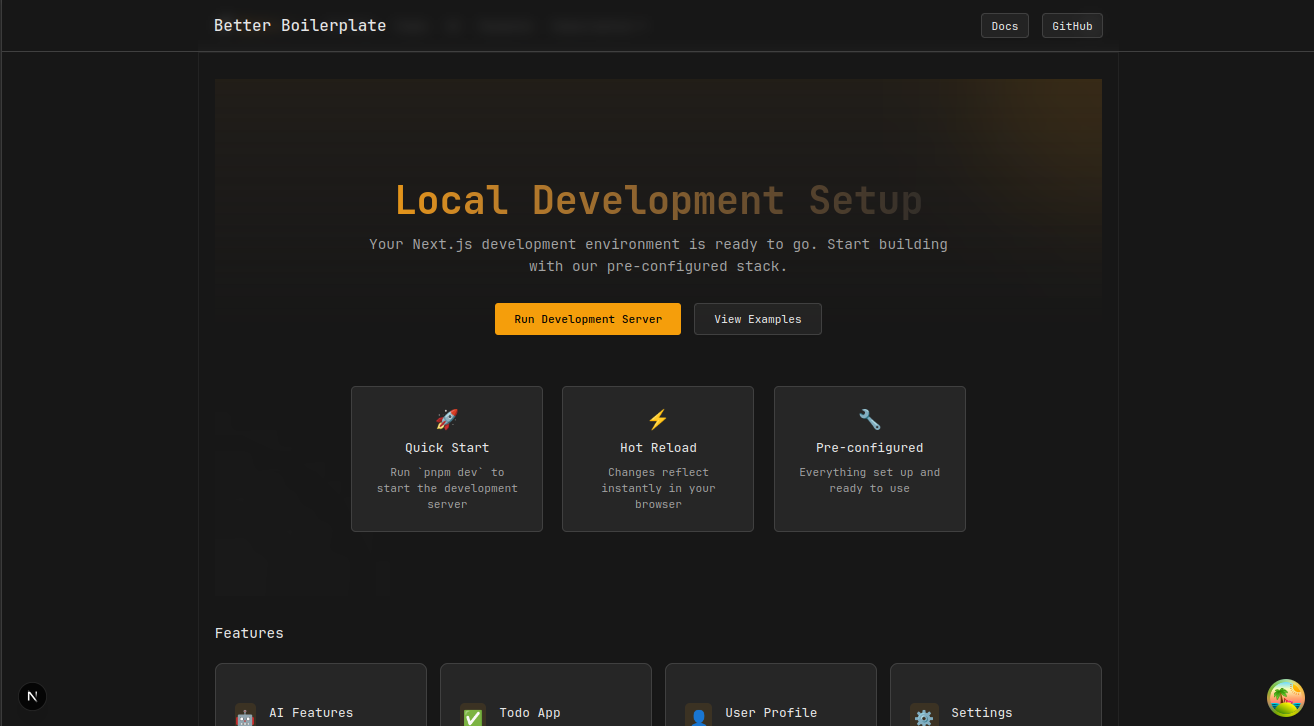This screenshot has width=1314, height=726.
Task: Click 'Changes reflect instantly in your browser' text
Action: (x=658, y=488)
